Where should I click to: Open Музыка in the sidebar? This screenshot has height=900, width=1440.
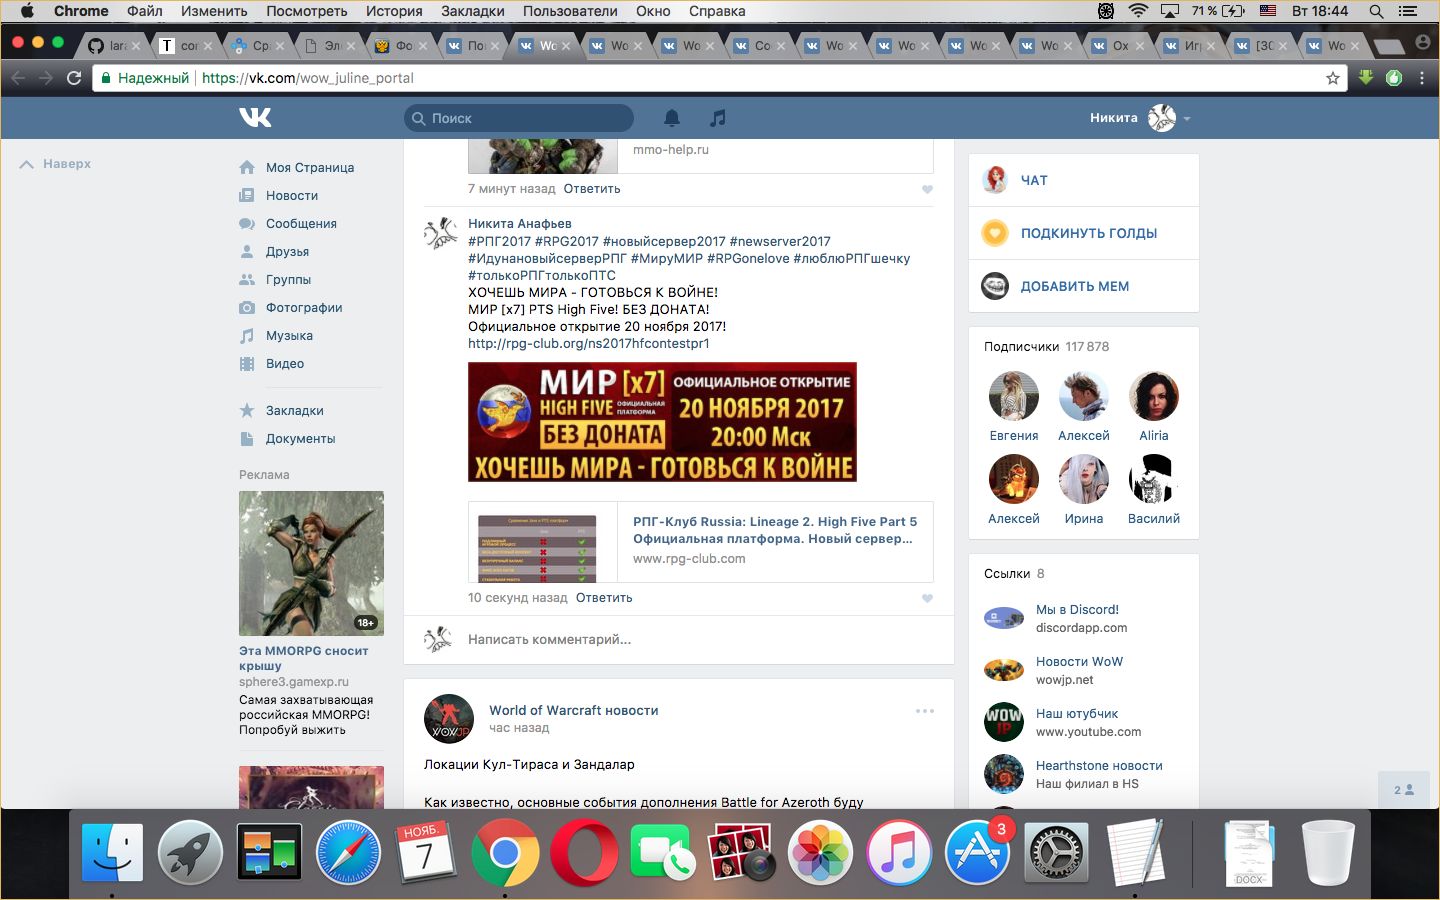(x=276, y=336)
